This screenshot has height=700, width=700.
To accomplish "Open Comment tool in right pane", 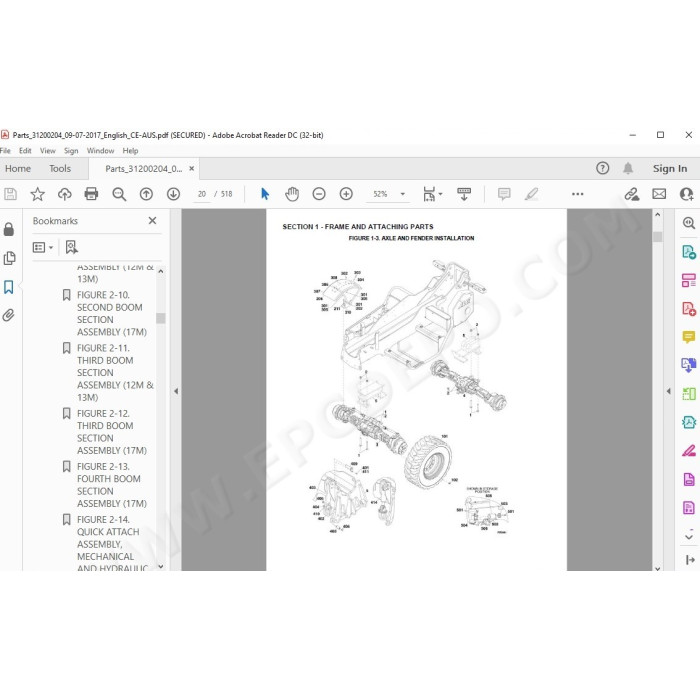I will pyautogui.click(x=688, y=337).
